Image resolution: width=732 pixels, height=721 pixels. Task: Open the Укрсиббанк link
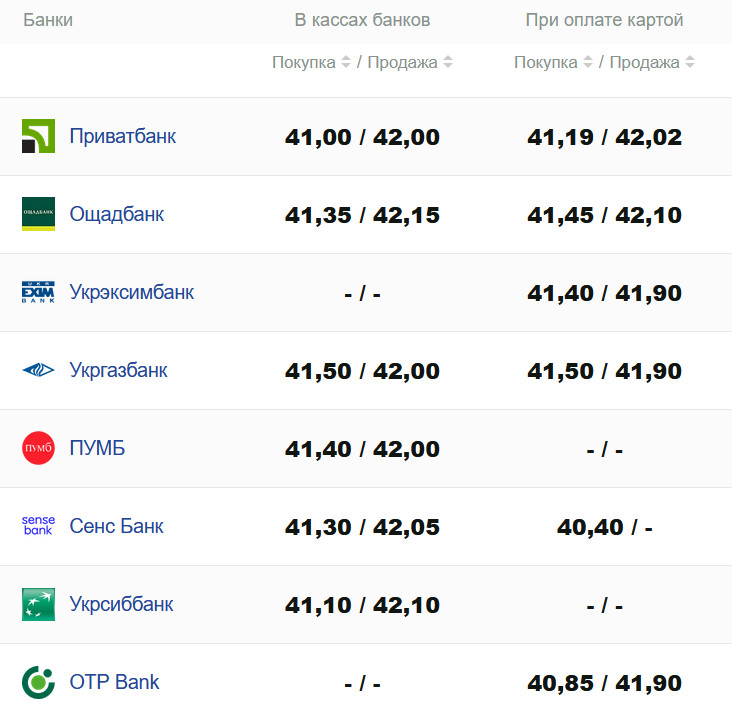122,604
